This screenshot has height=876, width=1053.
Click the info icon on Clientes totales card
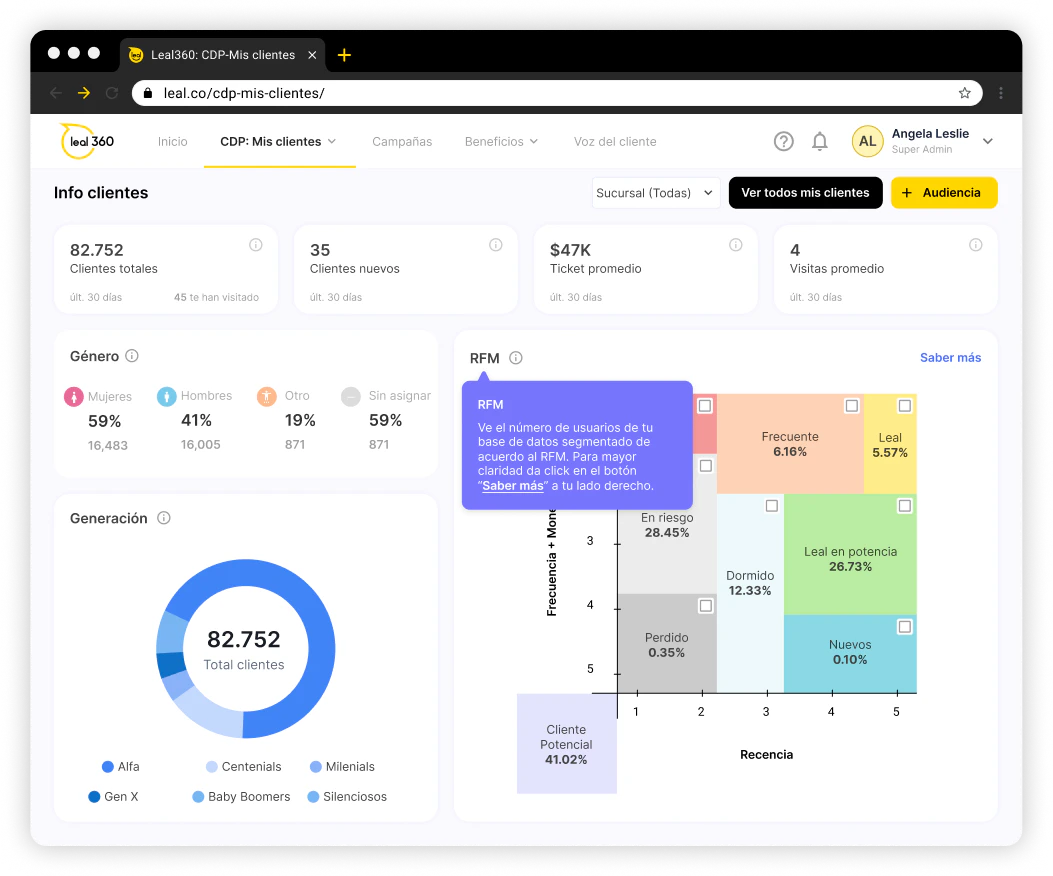pyautogui.click(x=255, y=244)
